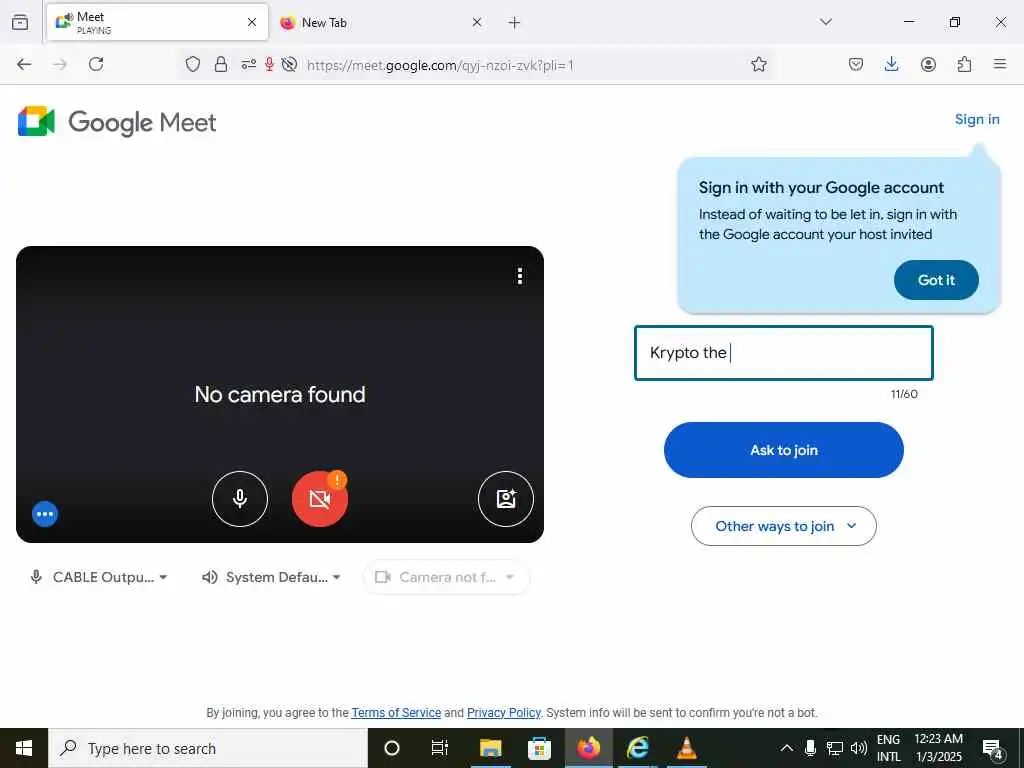Open network icon in system tray

tap(835, 748)
